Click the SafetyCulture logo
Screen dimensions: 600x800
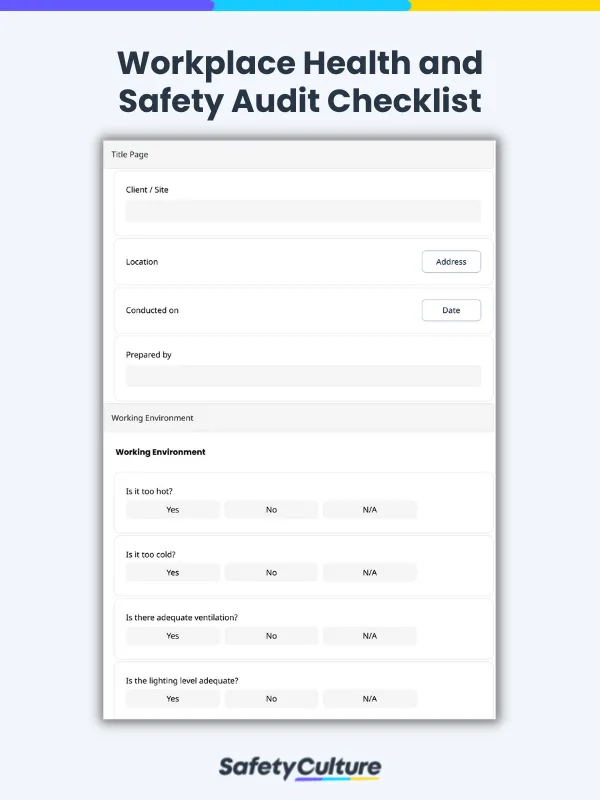click(300, 767)
